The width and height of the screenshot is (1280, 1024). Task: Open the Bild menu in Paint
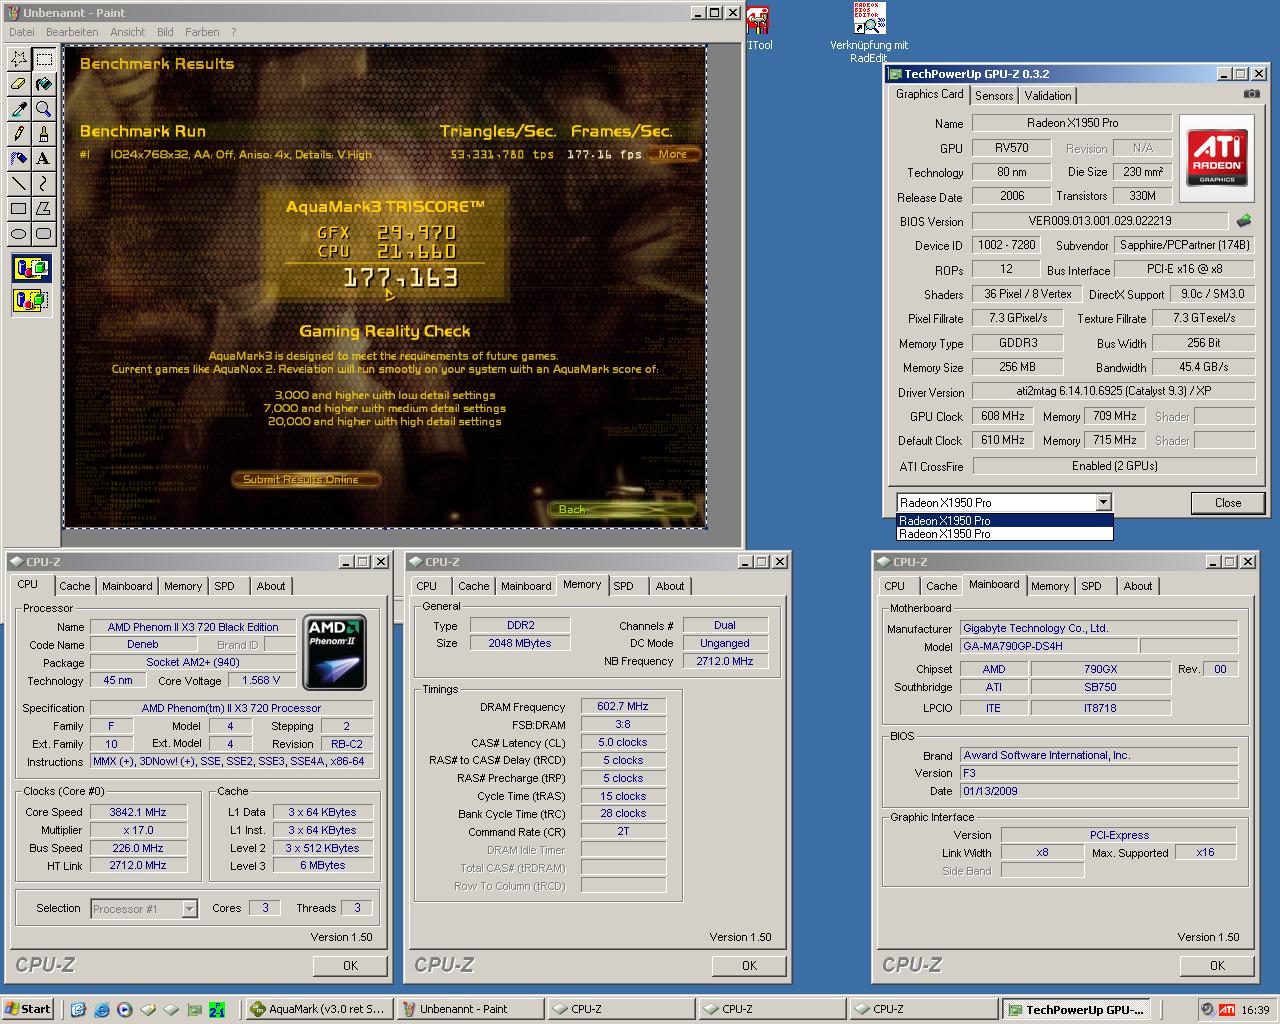165,32
